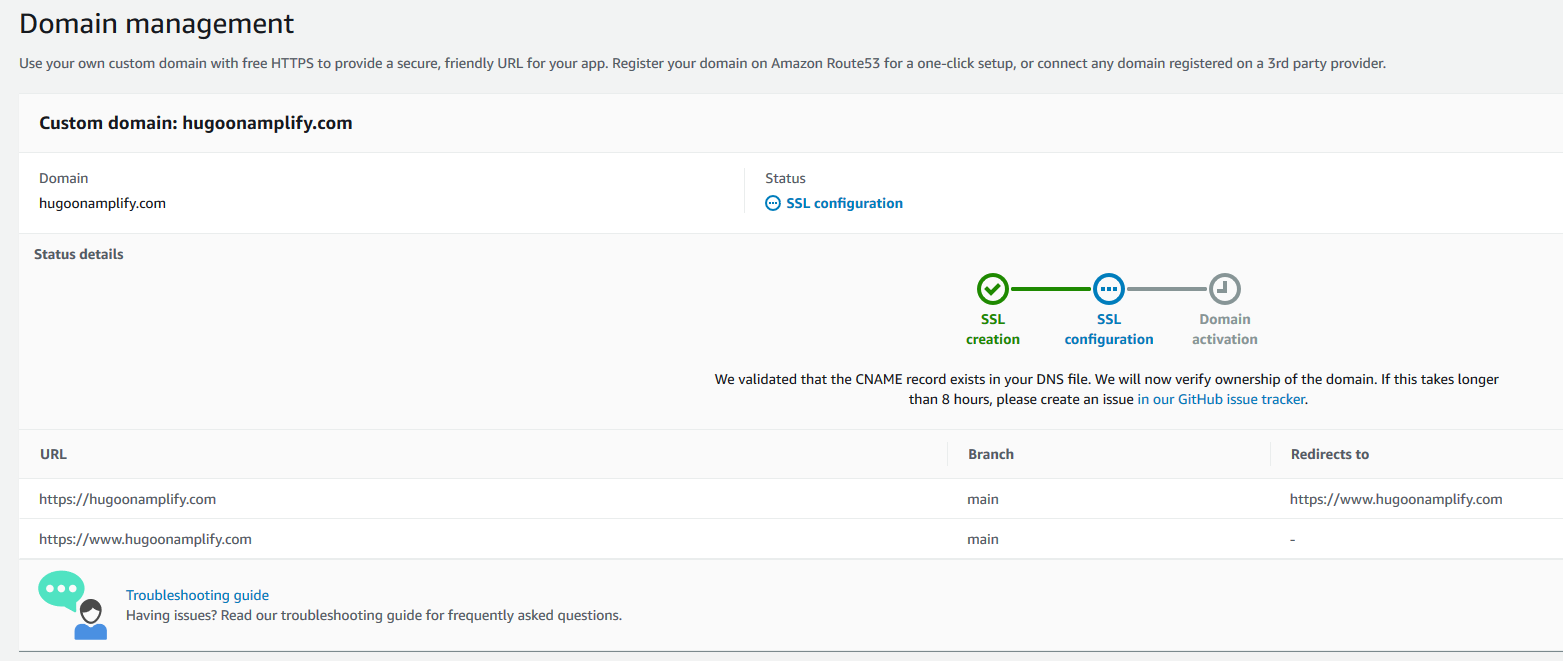Select the https://www.hugoonamplify.com URL entry
This screenshot has width=1563, height=661.
[x=145, y=538]
